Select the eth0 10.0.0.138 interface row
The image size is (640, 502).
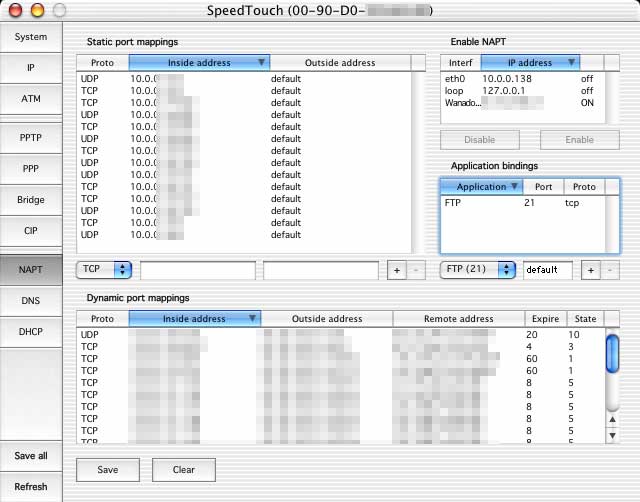522,79
